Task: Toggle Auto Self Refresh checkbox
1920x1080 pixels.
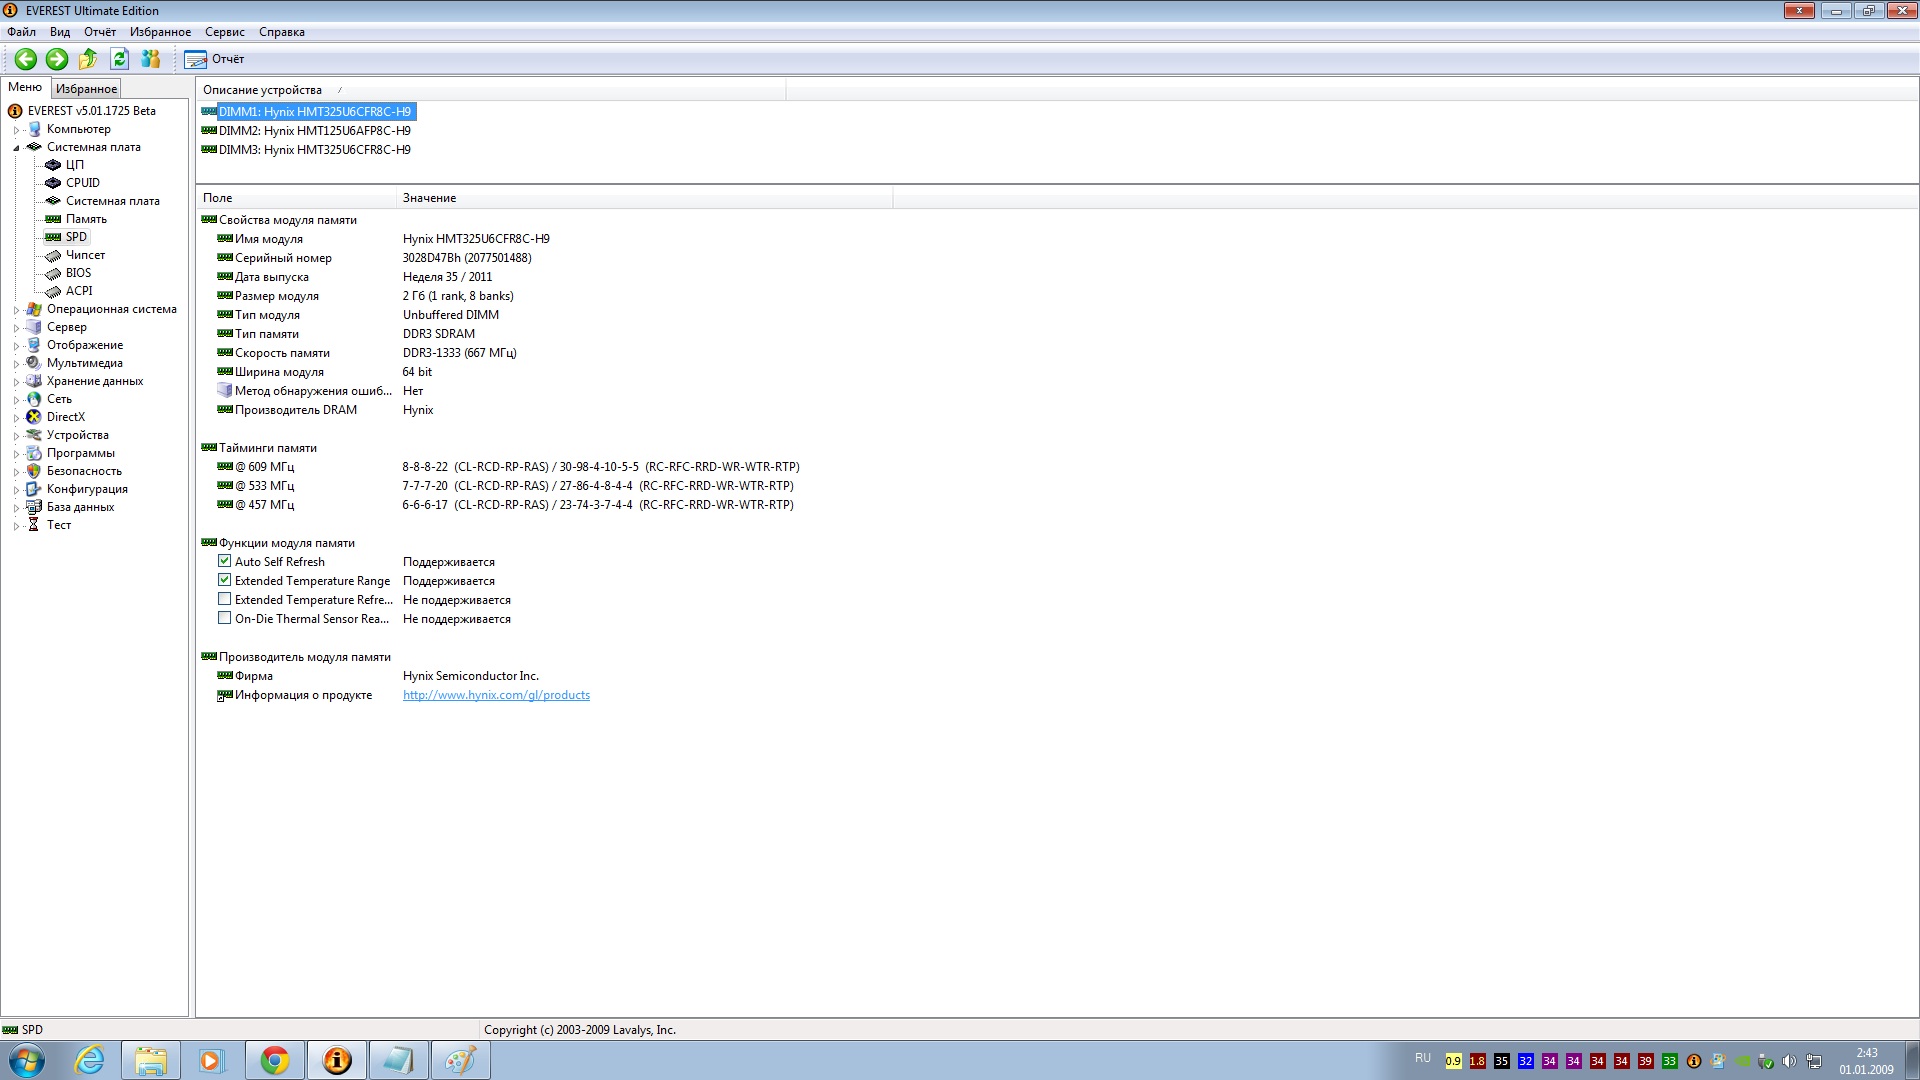Action: click(225, 562)
